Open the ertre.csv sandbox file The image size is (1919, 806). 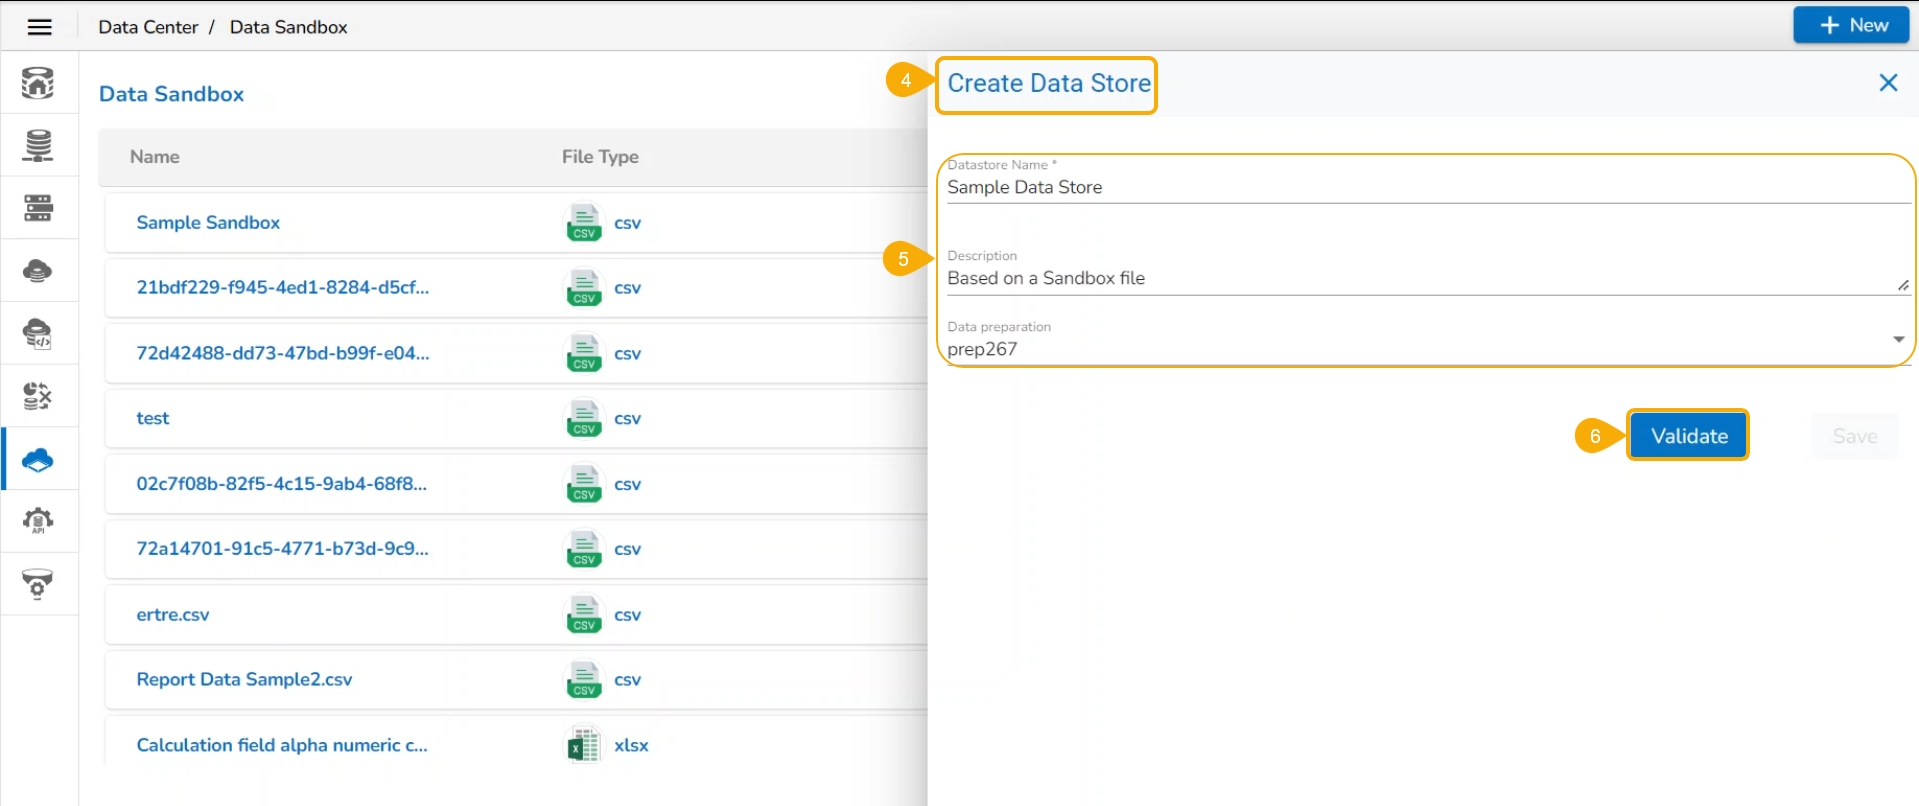point(173,615)
